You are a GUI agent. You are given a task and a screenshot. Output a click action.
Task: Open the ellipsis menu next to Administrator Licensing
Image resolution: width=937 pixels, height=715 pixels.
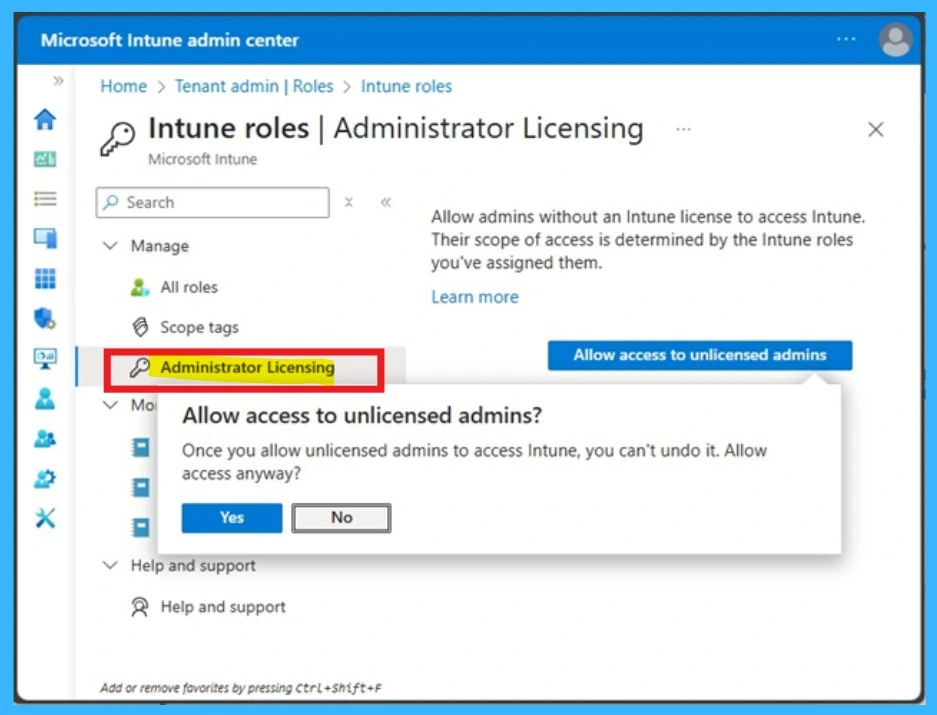[683, 128]
